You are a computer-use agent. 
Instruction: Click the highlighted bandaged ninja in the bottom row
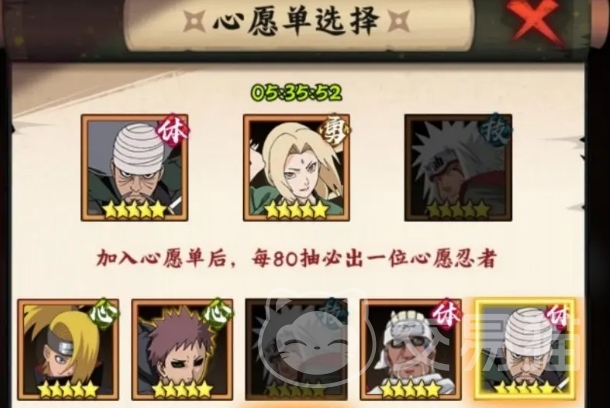point(525,349)
